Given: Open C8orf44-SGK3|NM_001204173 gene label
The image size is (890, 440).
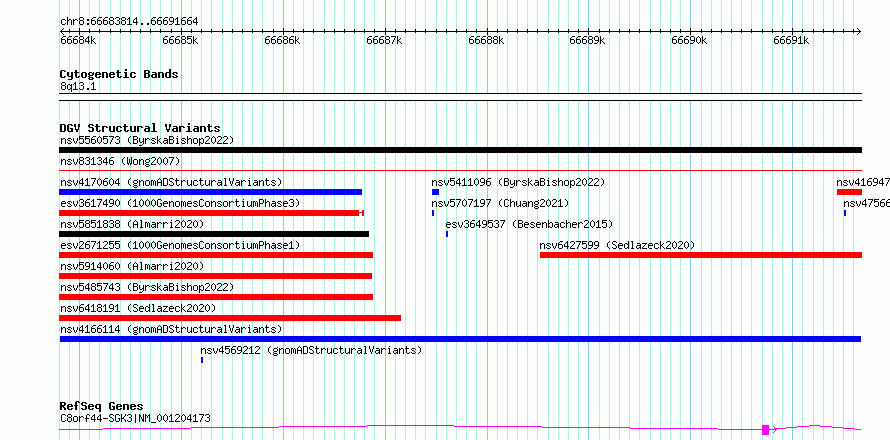Looking at the screenshot, I should pos(135,418).
